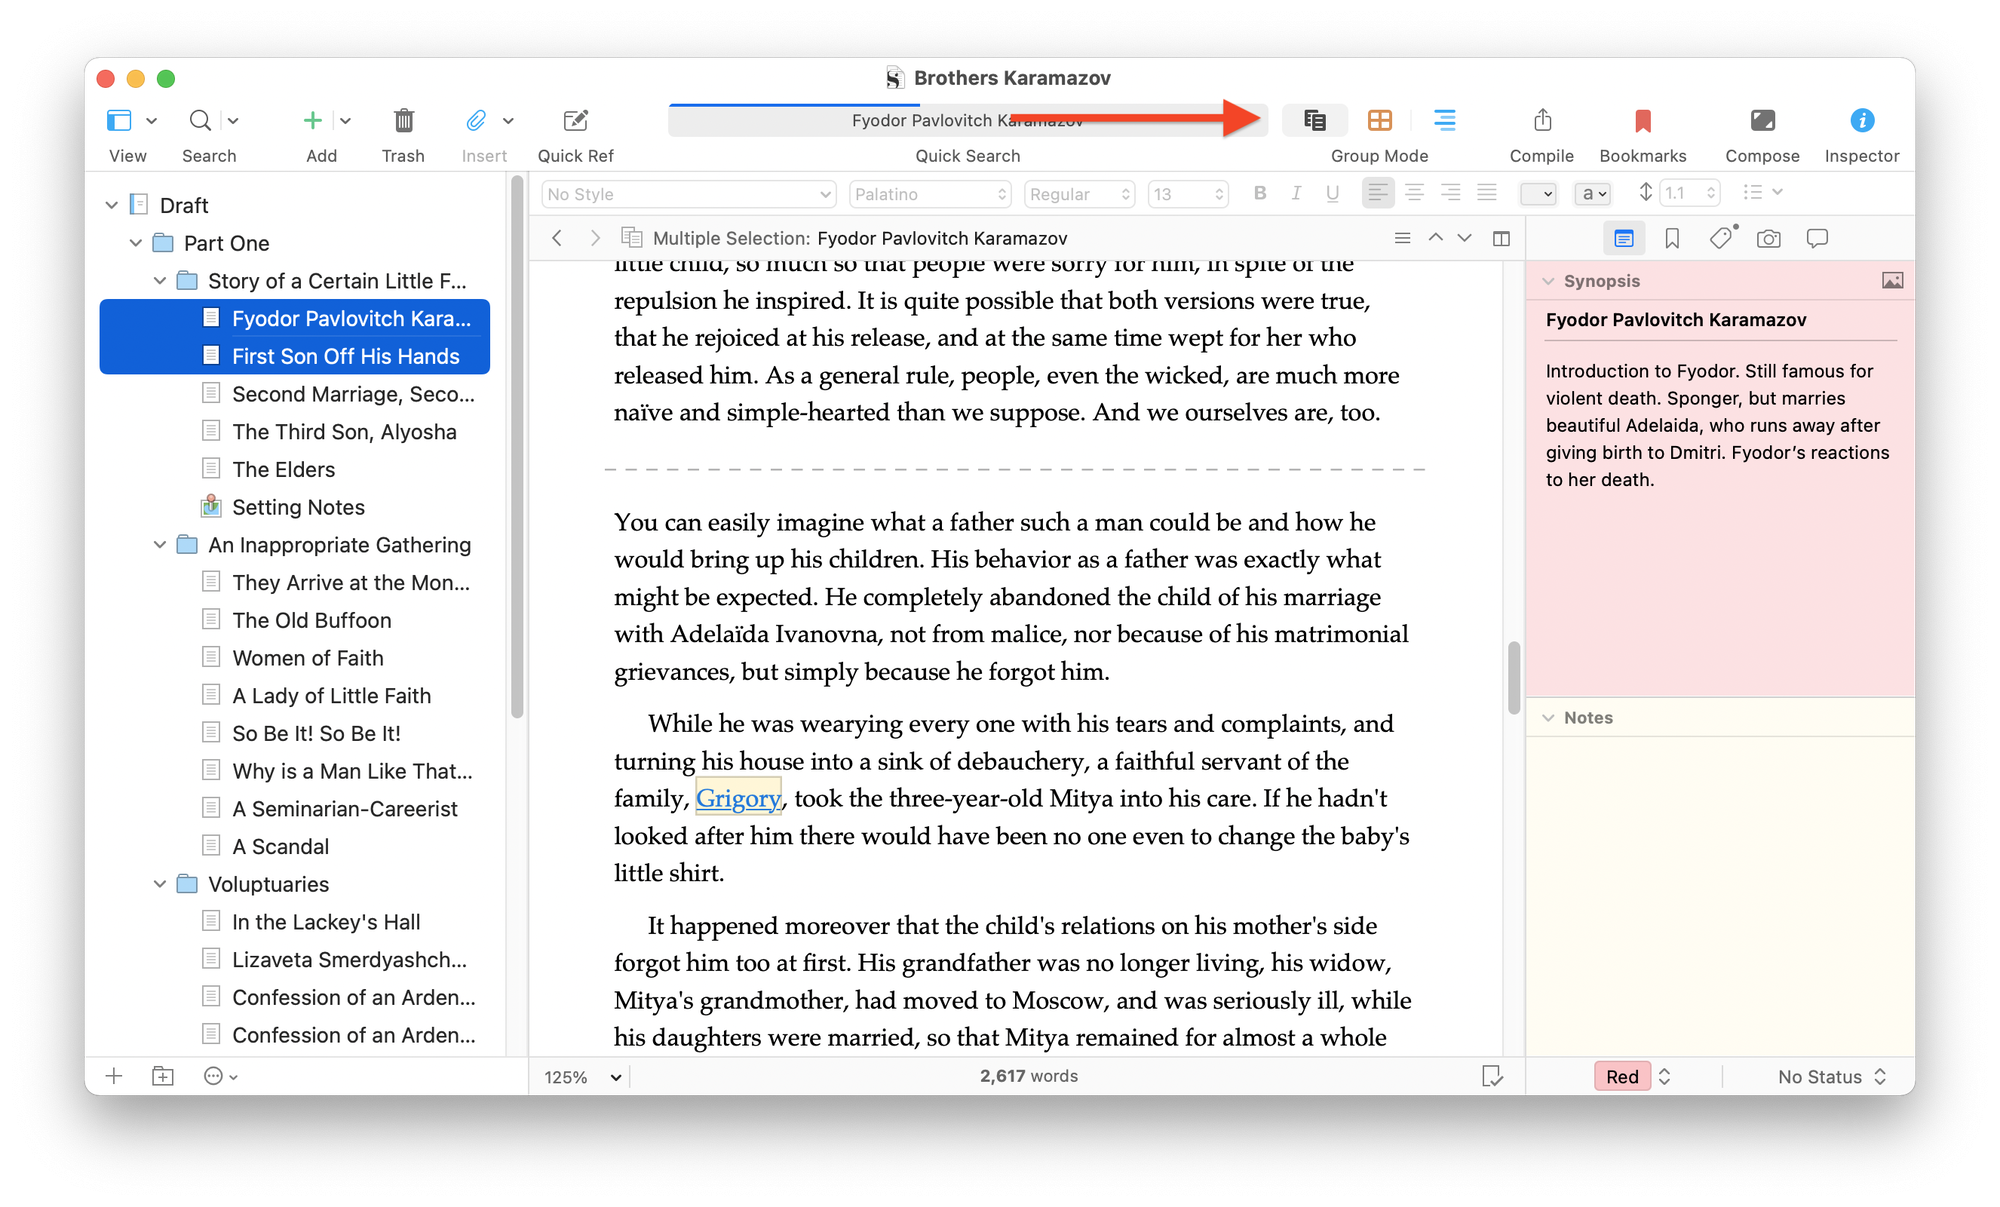Select The Elders document in binder
This screenshot has height=1207, width=2000.
click(283, 469)
